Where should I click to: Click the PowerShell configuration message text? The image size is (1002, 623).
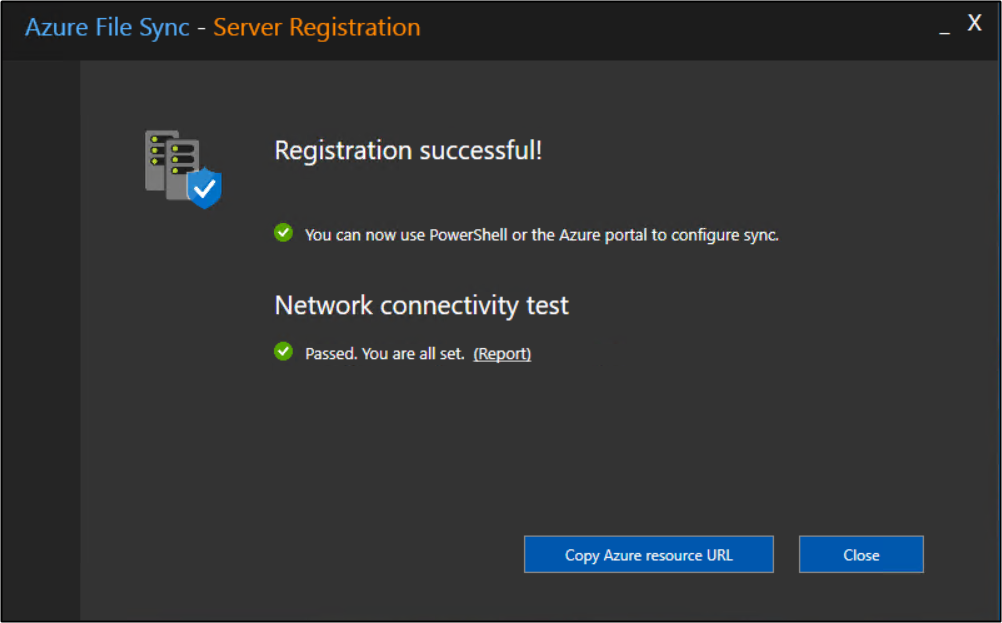tap(540, 234)
